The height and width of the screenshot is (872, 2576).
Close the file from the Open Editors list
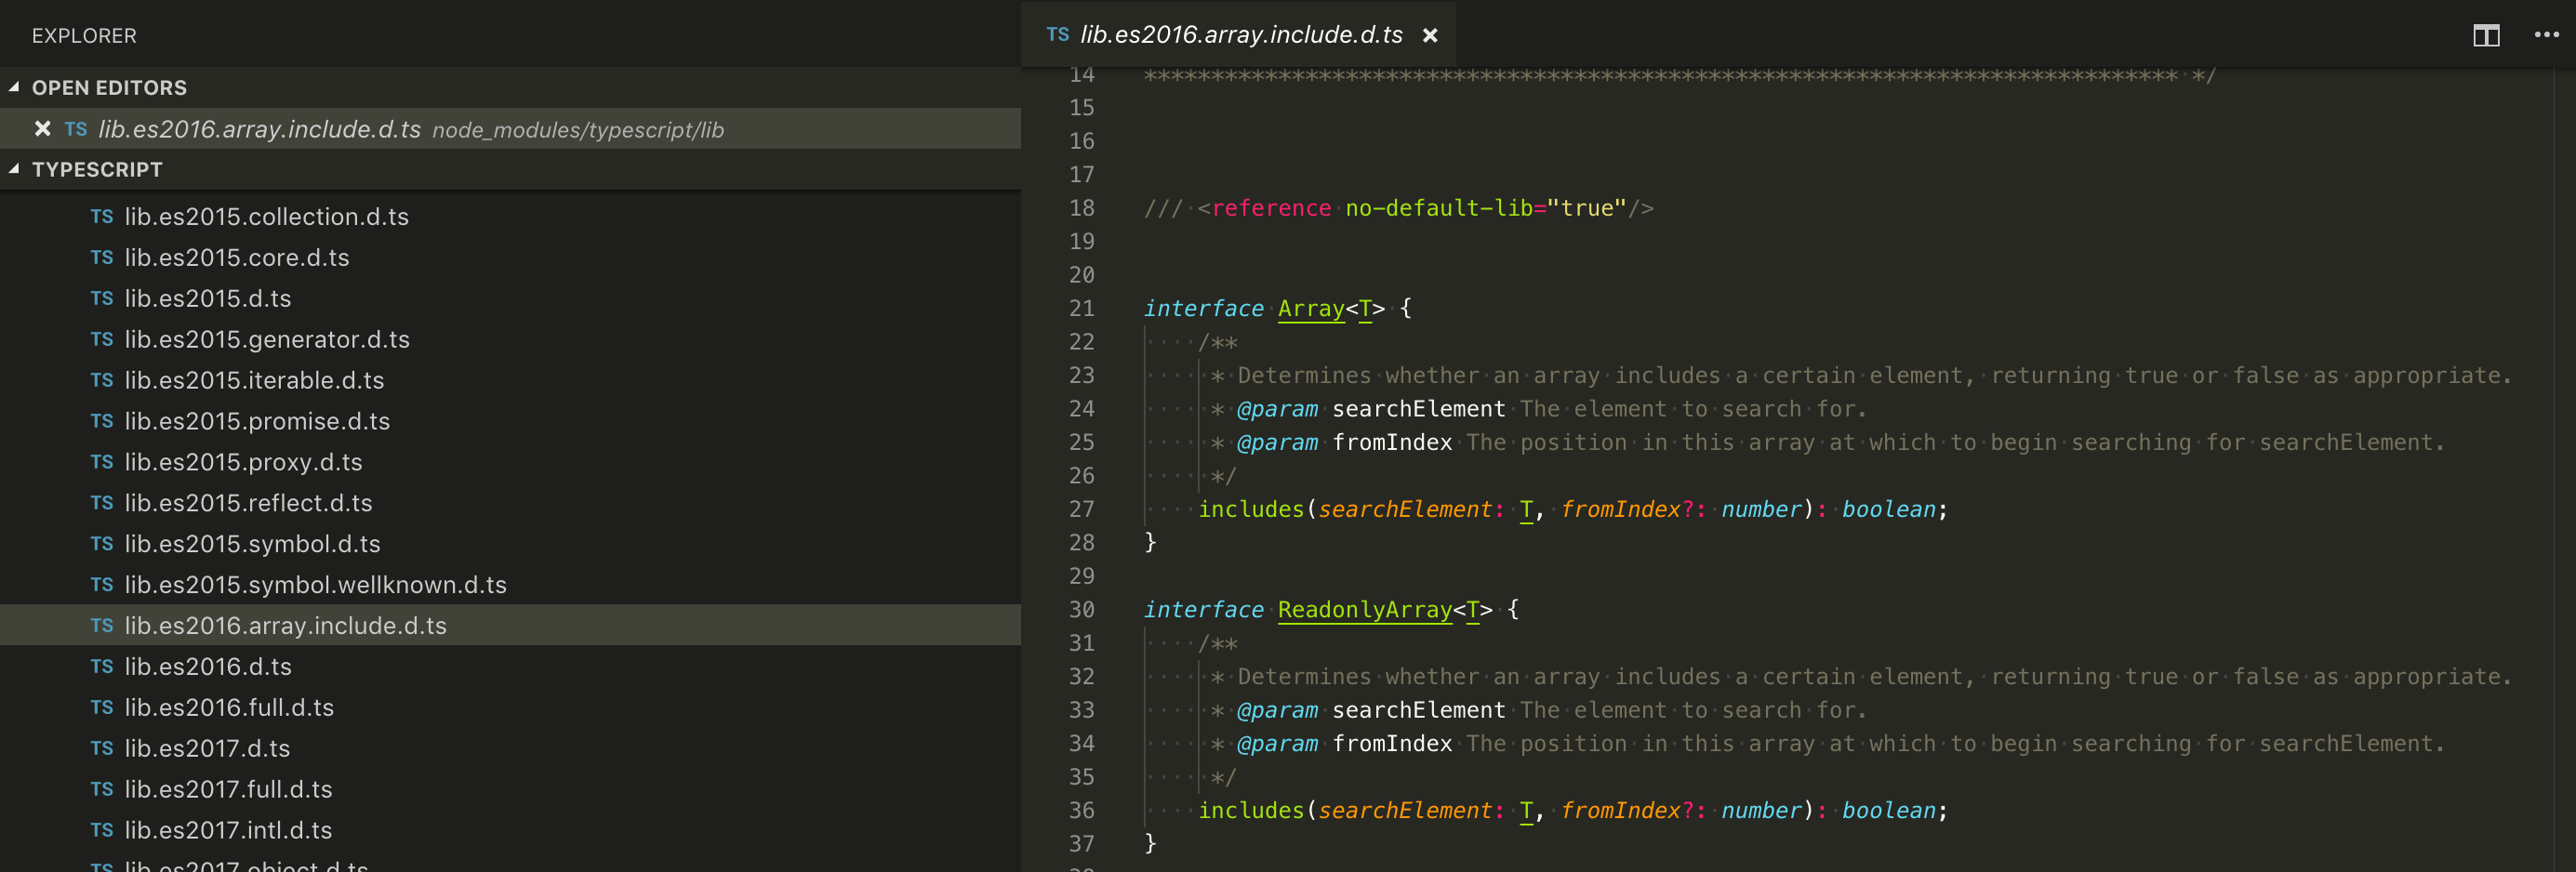pyautogui.click(x=41, y=129)
